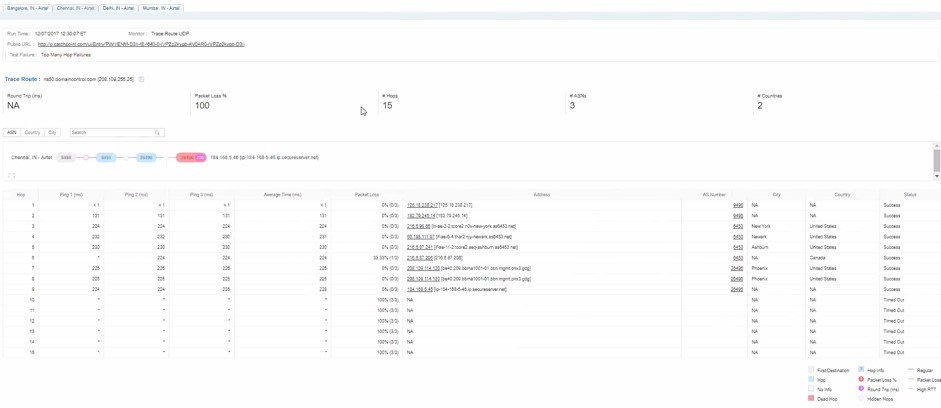
Task: Click the blue 6453 ASN node in the route map
Action: pyautogui.click(x=106, y=157)
